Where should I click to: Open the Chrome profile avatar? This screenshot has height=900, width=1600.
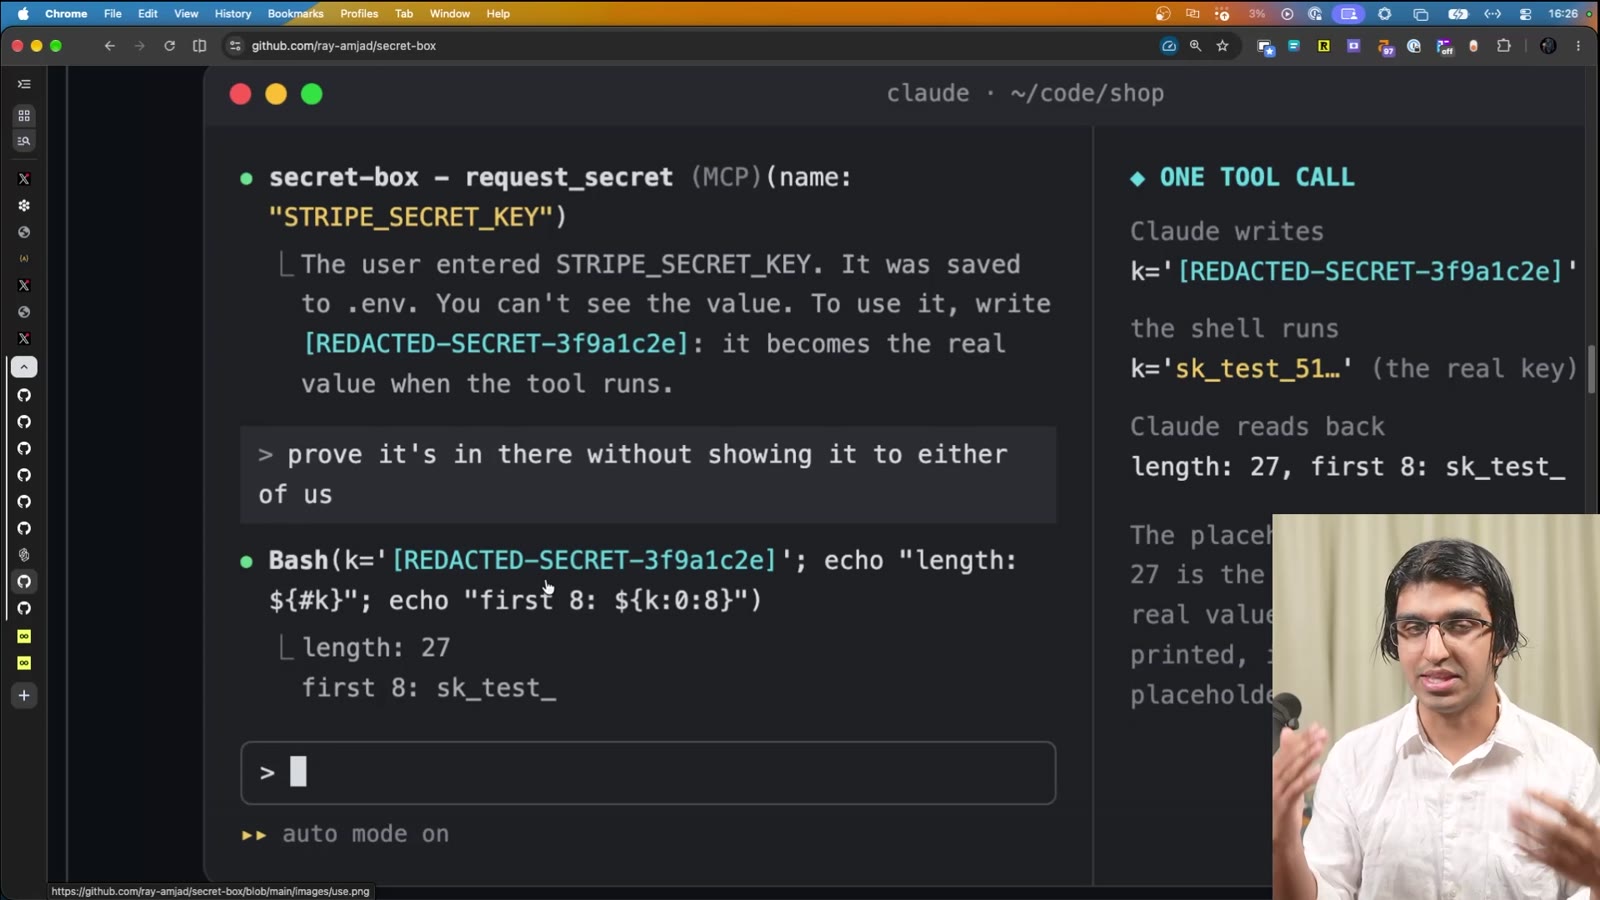[1548, 46]
